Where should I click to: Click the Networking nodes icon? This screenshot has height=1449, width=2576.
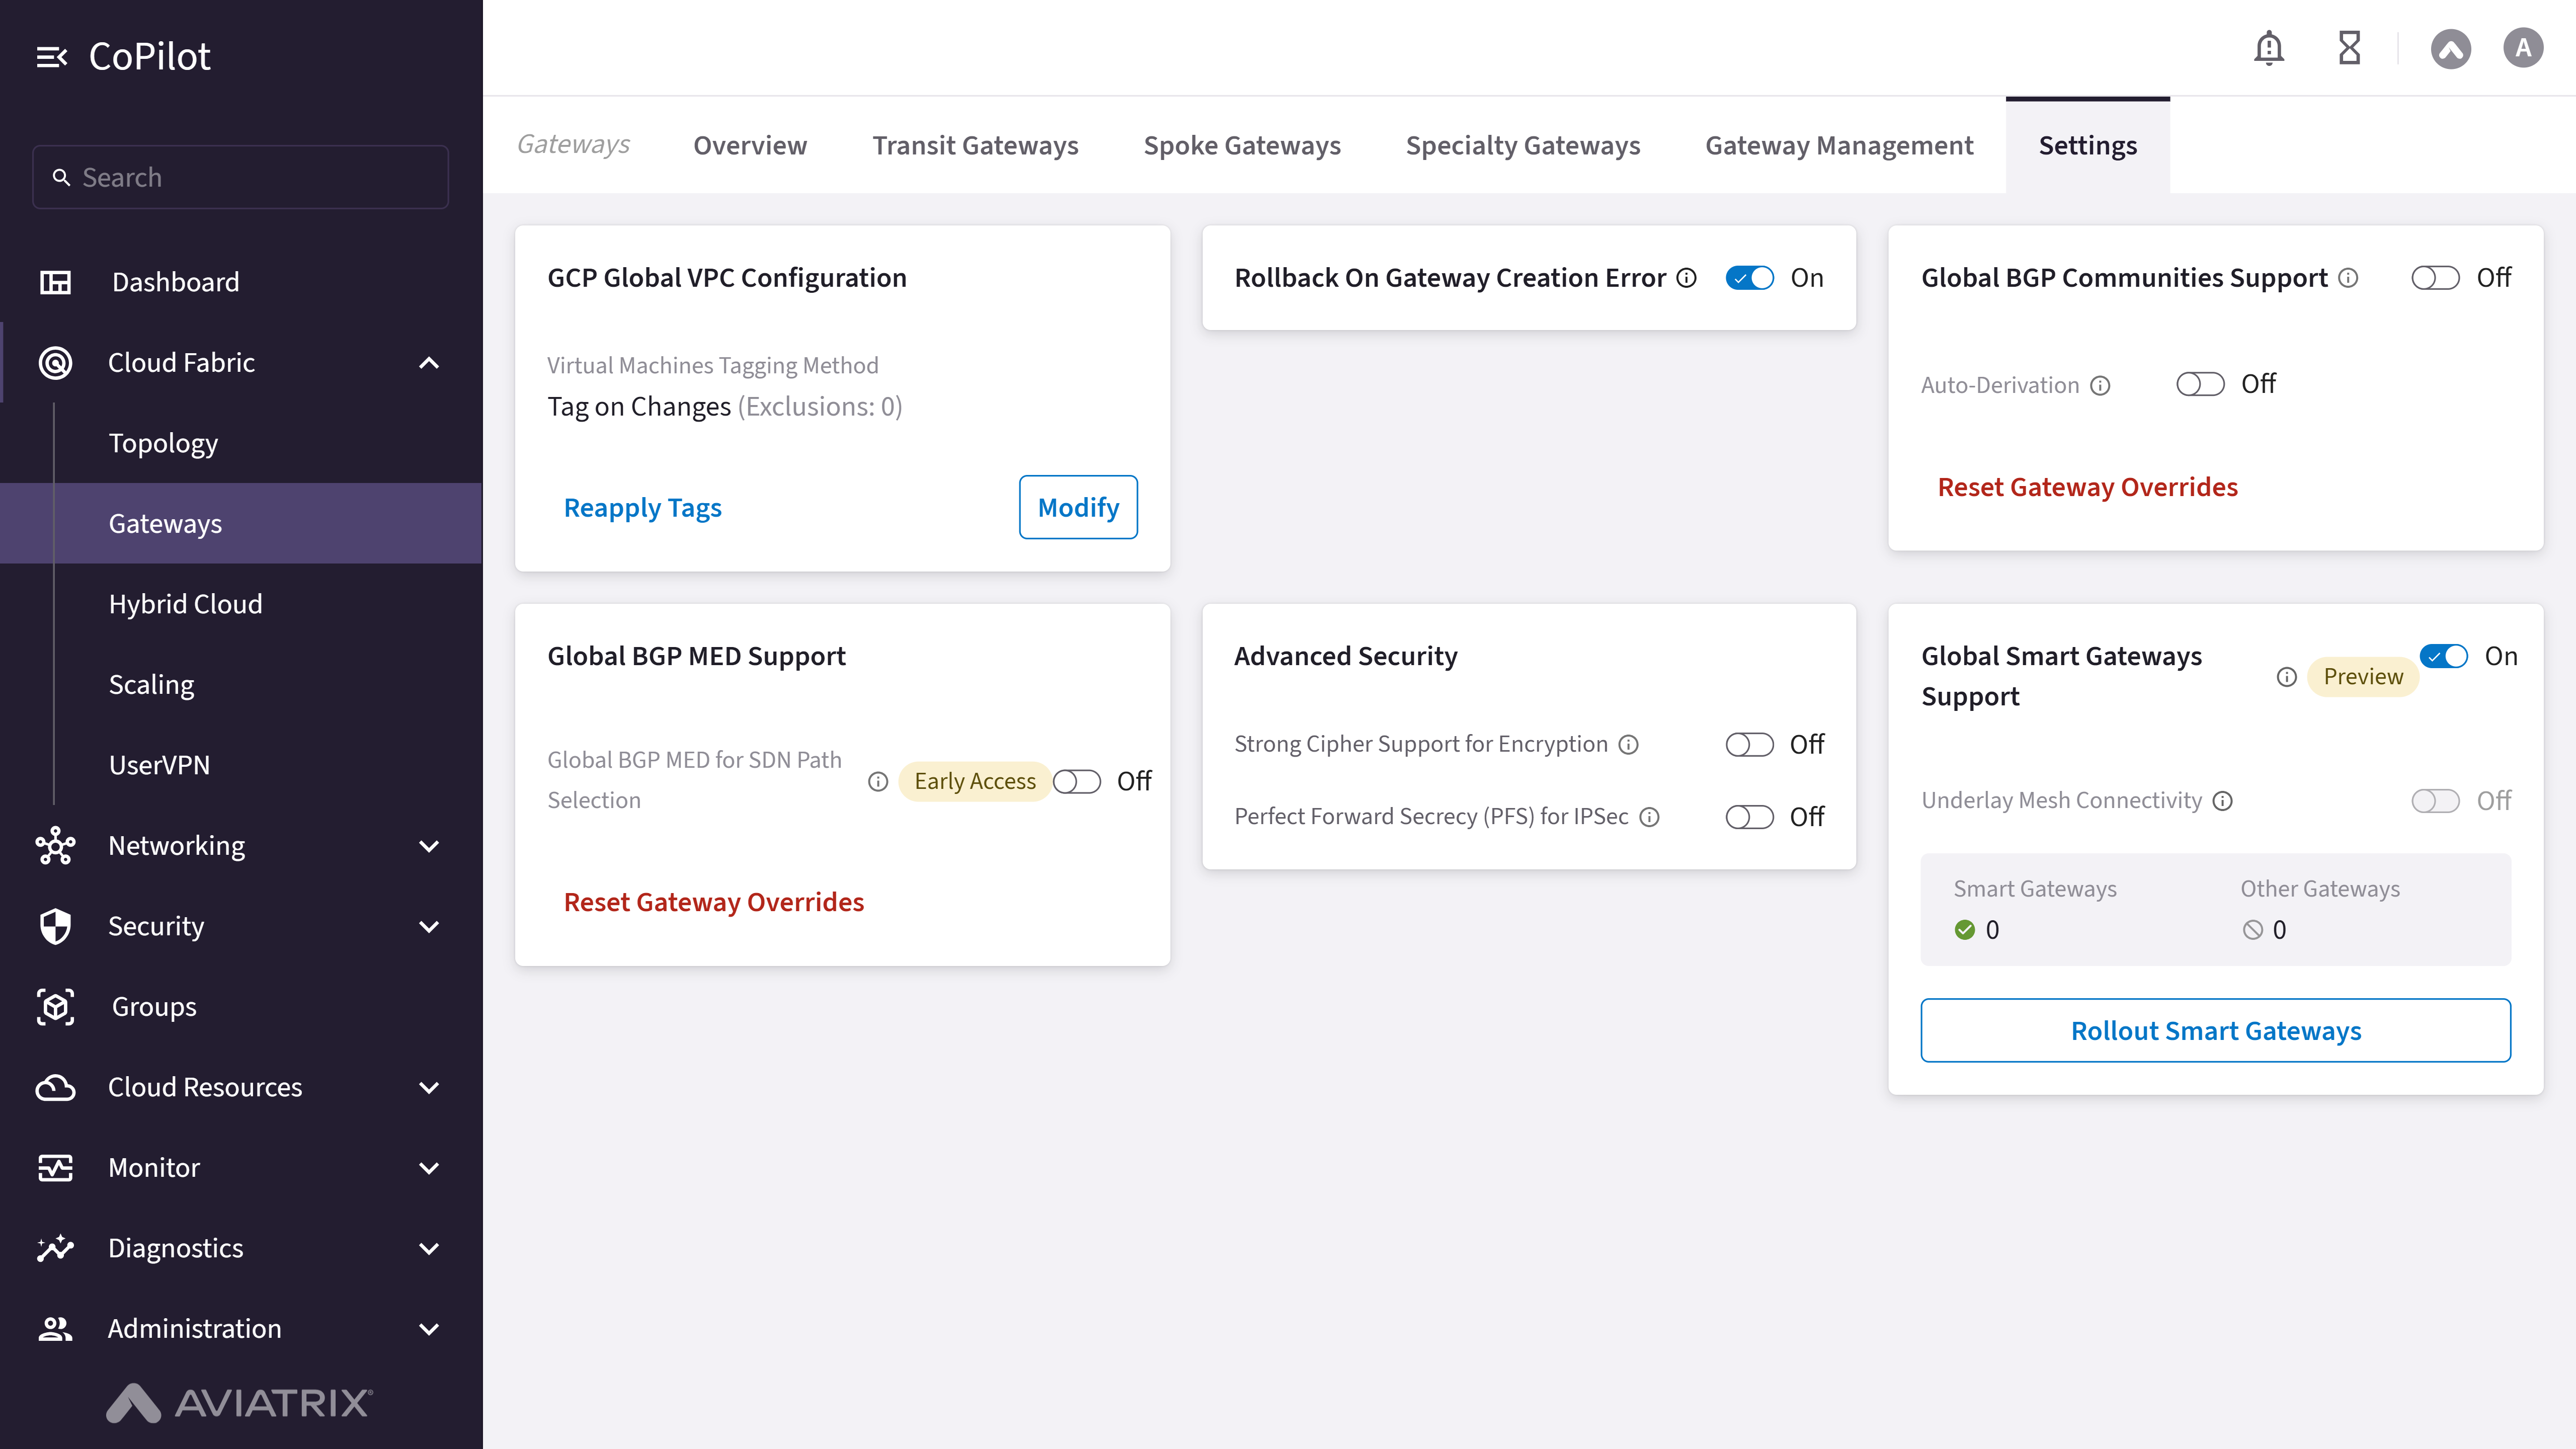pyautogui.click(x=55, y=846)
